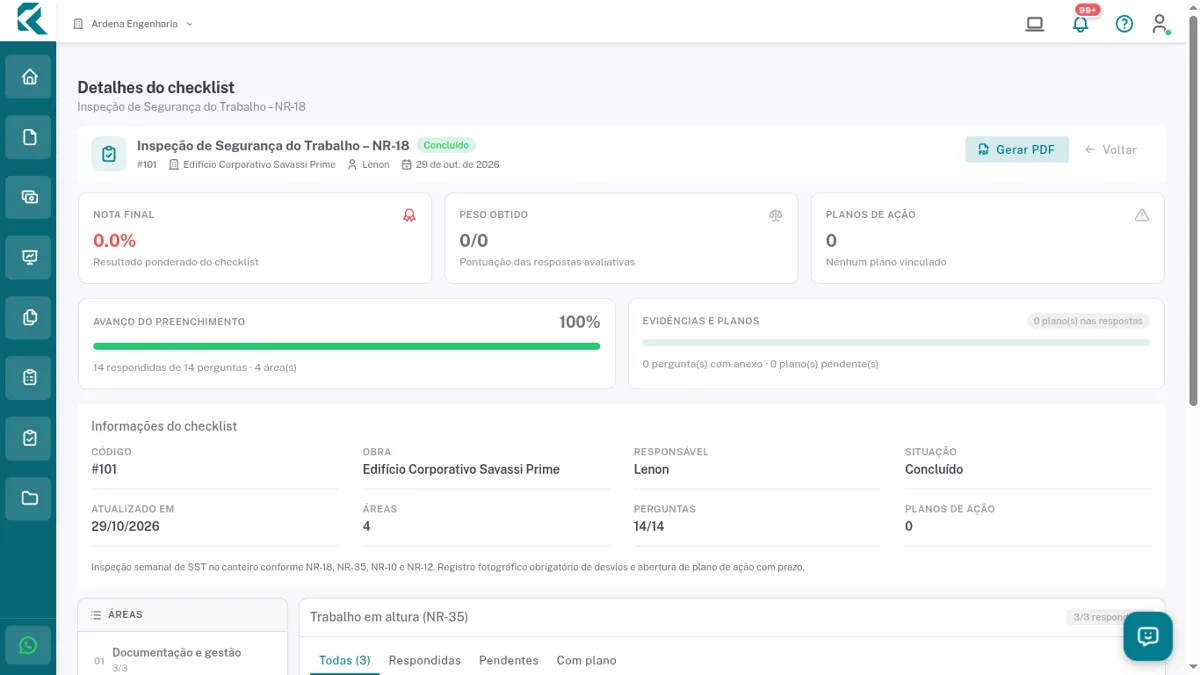Click the green fill progress bar

point(347,346)
